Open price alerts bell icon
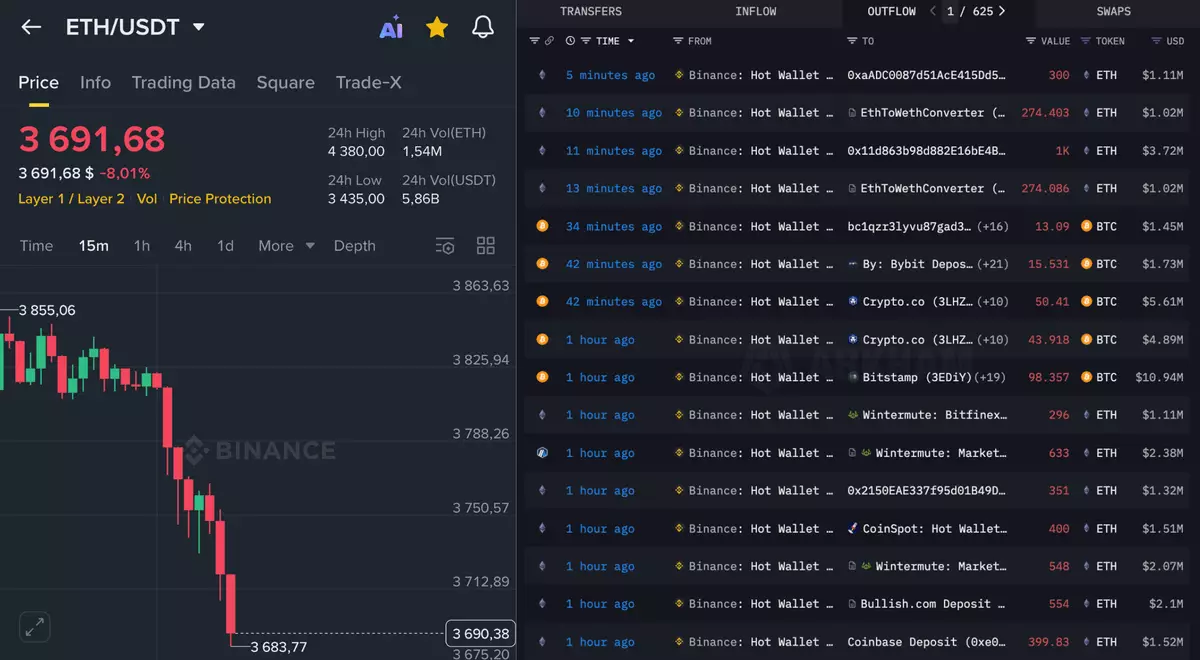Viewport: 1200px width, 660px height. pos(483,28)
